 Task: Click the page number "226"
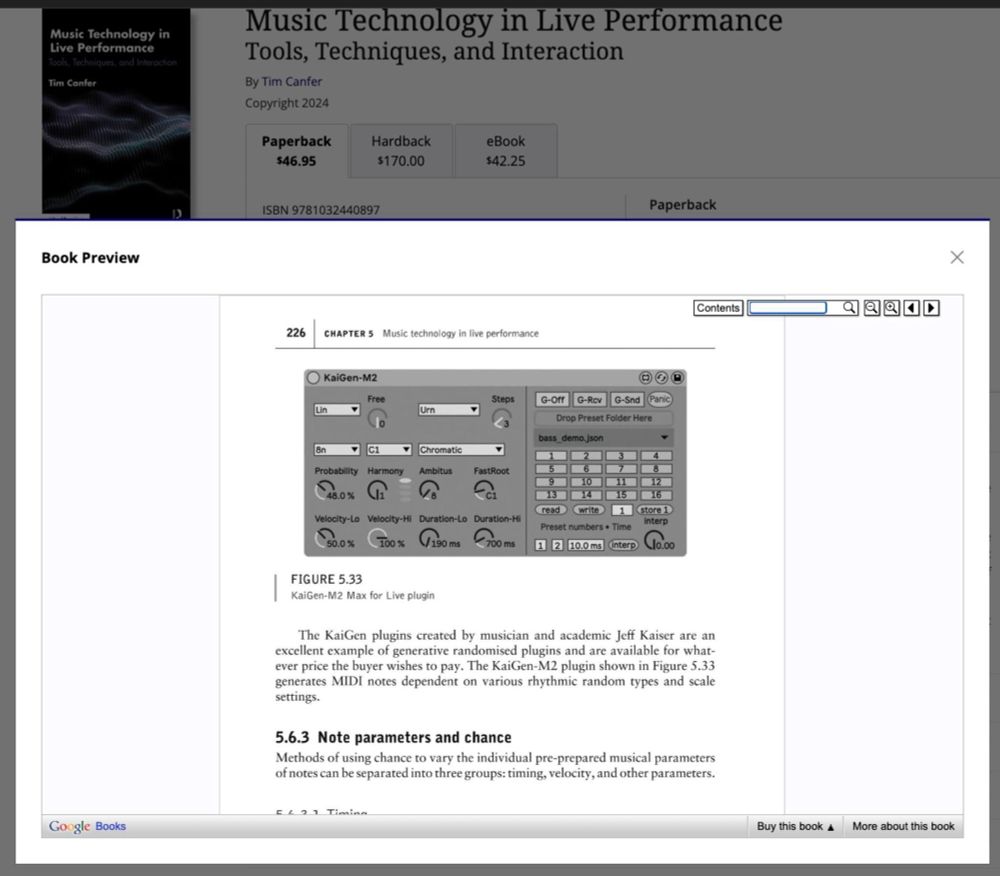coord(296,333)
